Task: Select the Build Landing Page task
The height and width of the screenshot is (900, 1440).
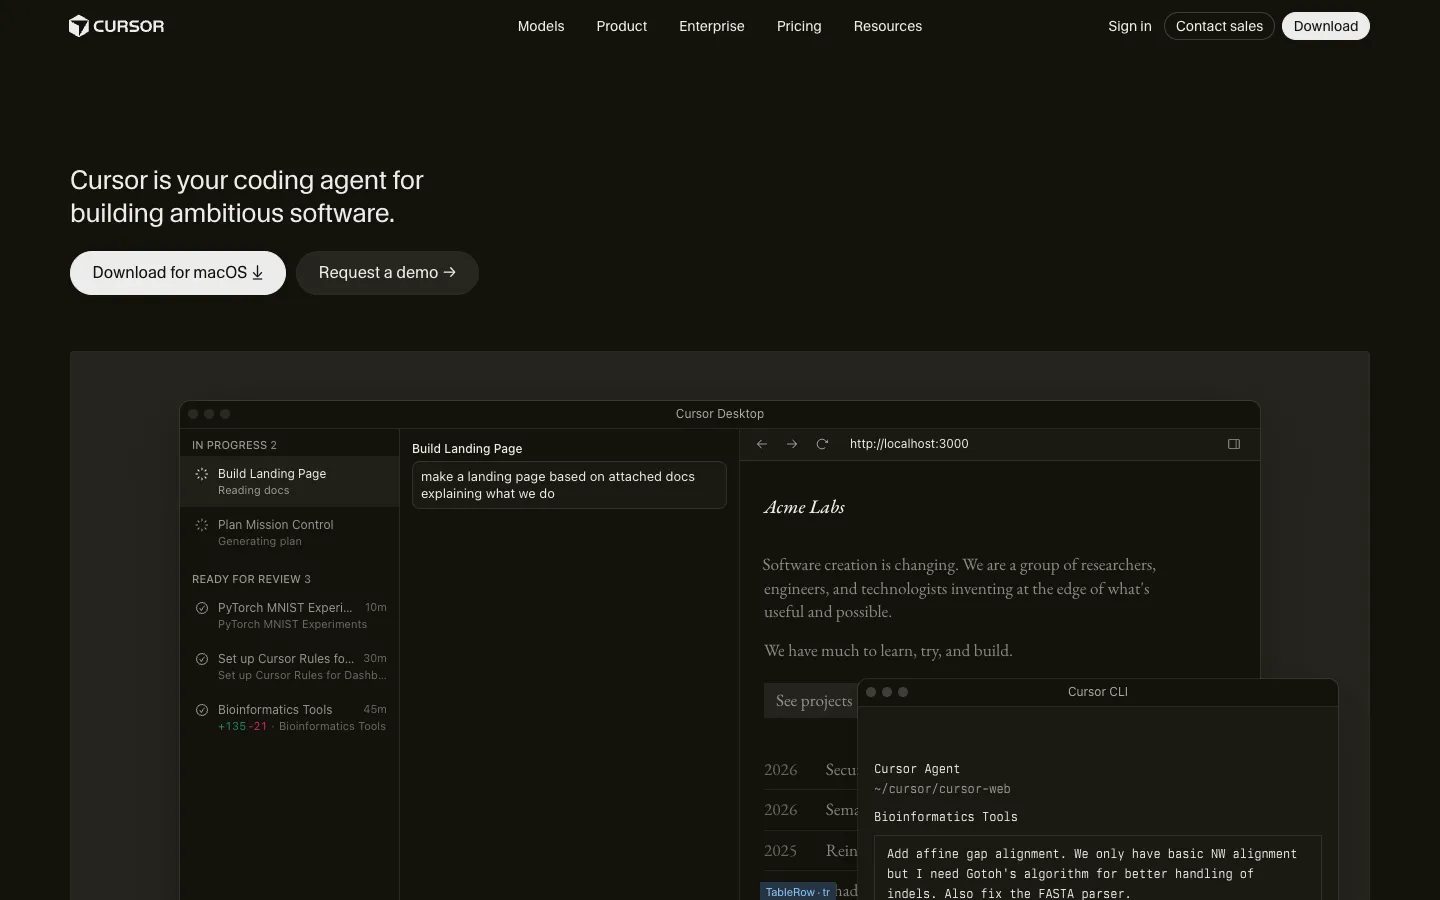Action: tap(290, 482)
